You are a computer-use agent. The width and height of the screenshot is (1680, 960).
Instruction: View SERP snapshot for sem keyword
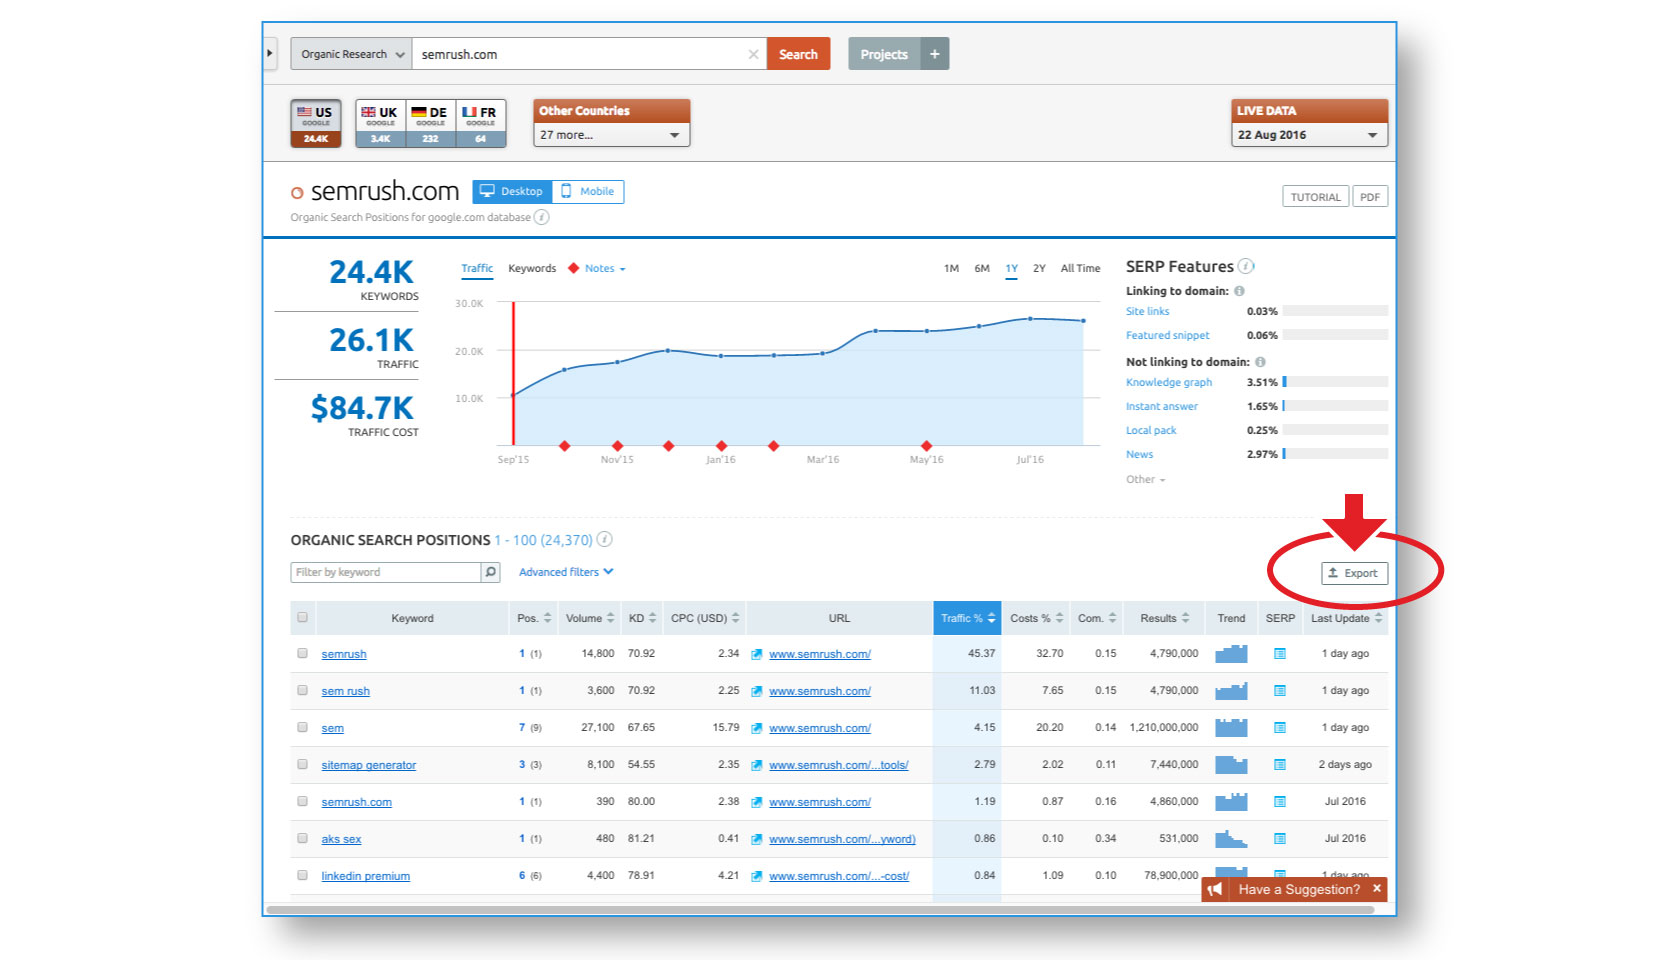tap(1279, 728)
